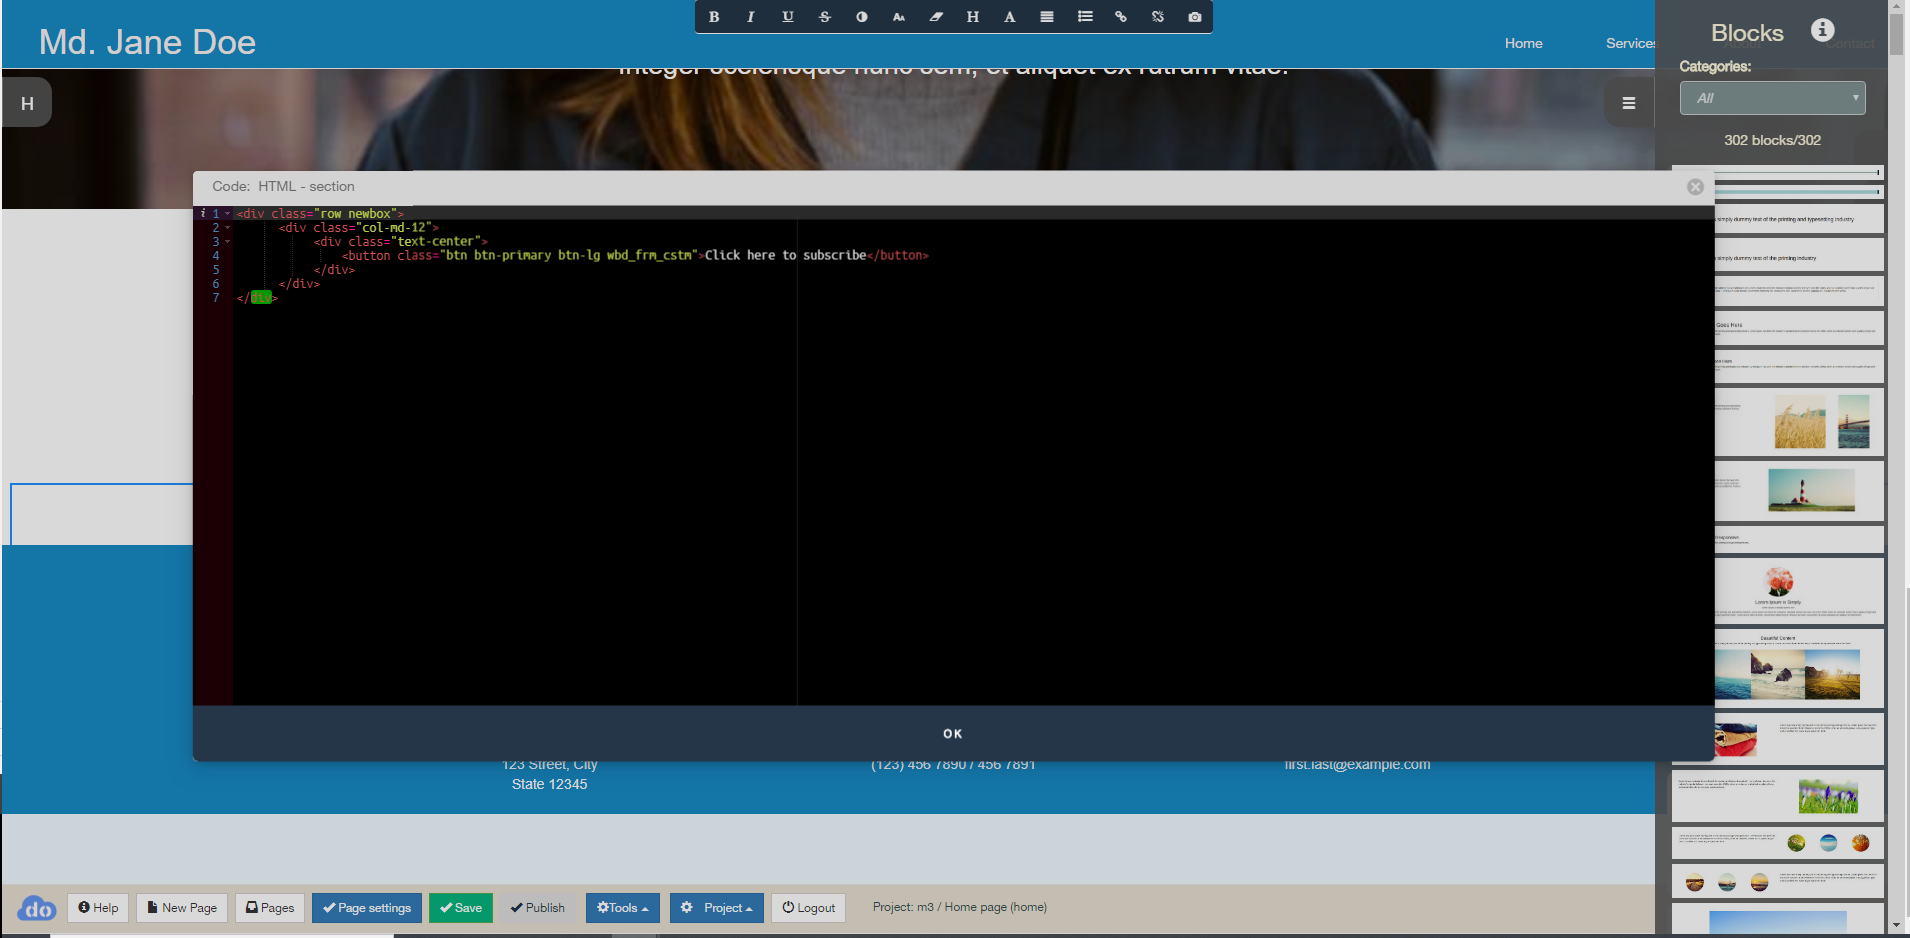Viewport: 1910px width, 938px height.
Task: Insert a hyperlink with the link icon
Action: pyautogui.click(x=1121, y=17)
